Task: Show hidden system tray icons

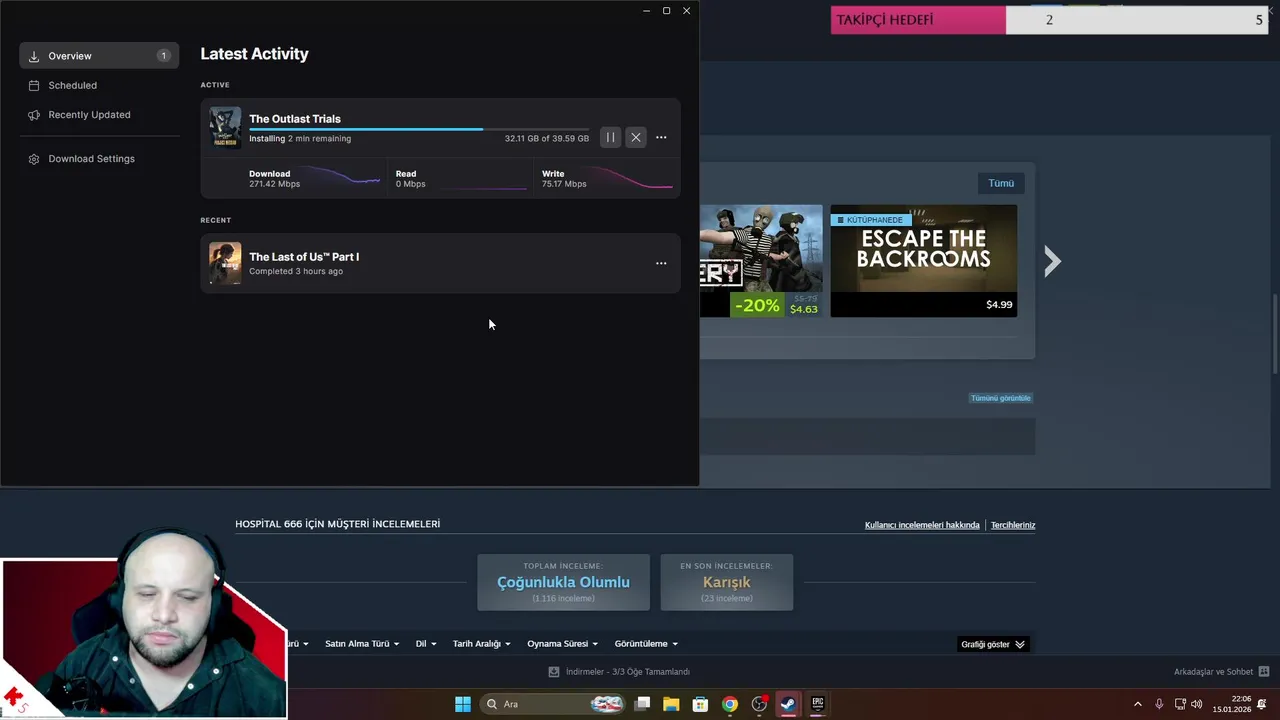Action: [1137, 704]
